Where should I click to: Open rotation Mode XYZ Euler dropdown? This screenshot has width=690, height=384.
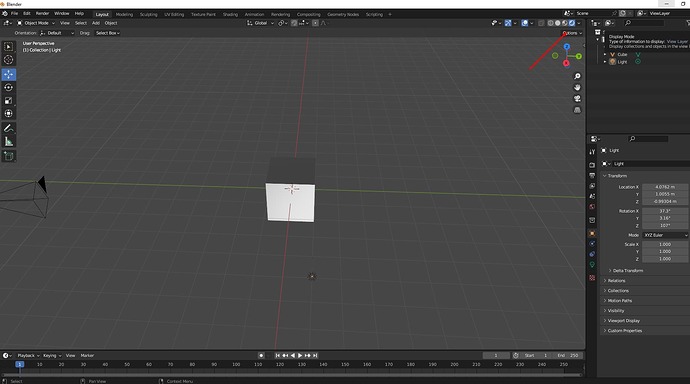point(665,235)
